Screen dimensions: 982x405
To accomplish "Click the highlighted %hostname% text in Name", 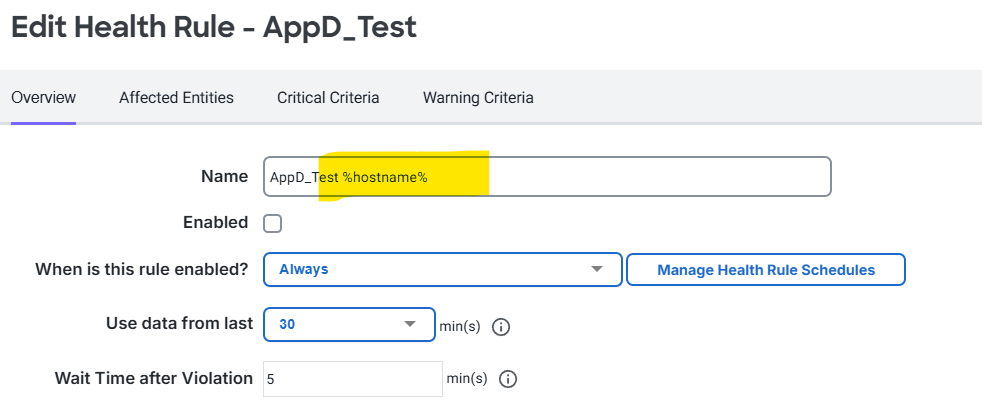I will [x=385, y=177].
